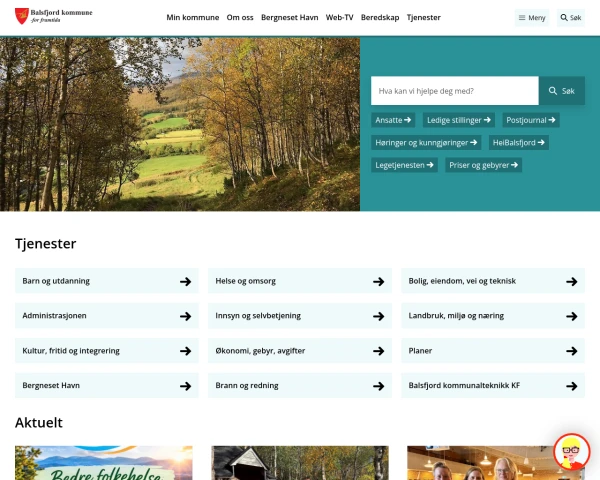Open the Administrasjonen service
Viewport: 600px width, 480px height.
[x=107, y=316]
